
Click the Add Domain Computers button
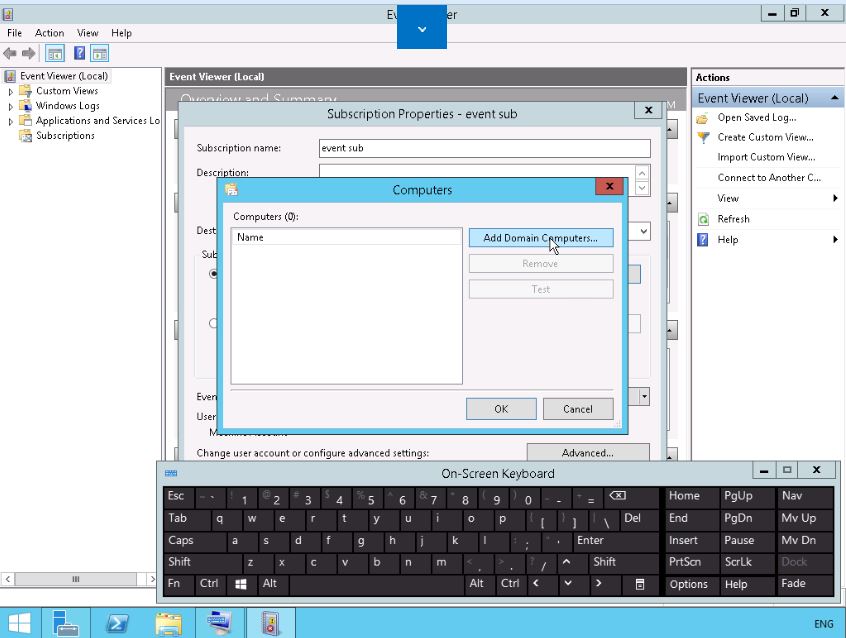click(540, 238)
